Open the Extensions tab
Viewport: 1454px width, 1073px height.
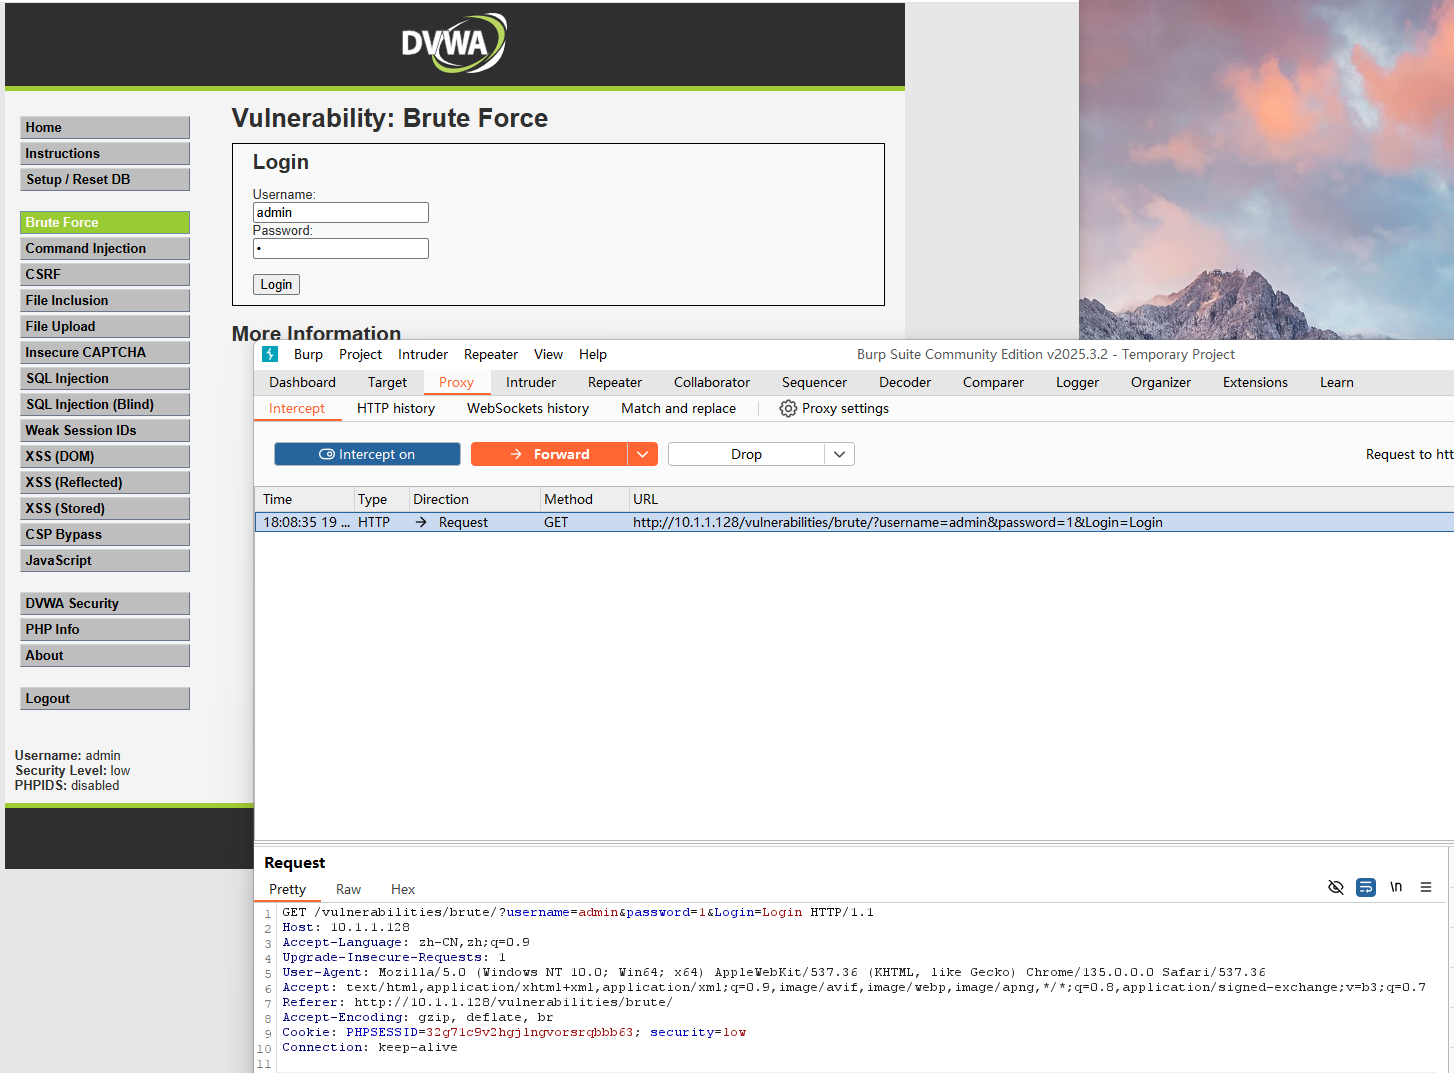[x=1255, y=382]
